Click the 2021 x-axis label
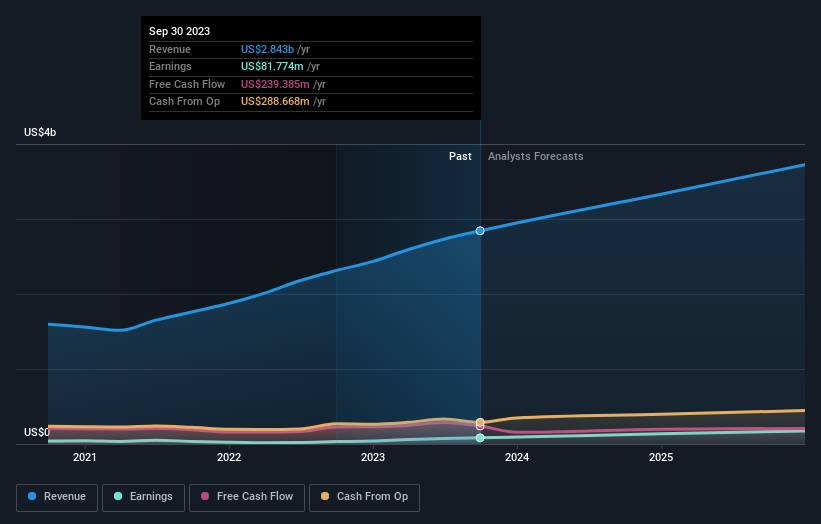 (x=85, y=457)
